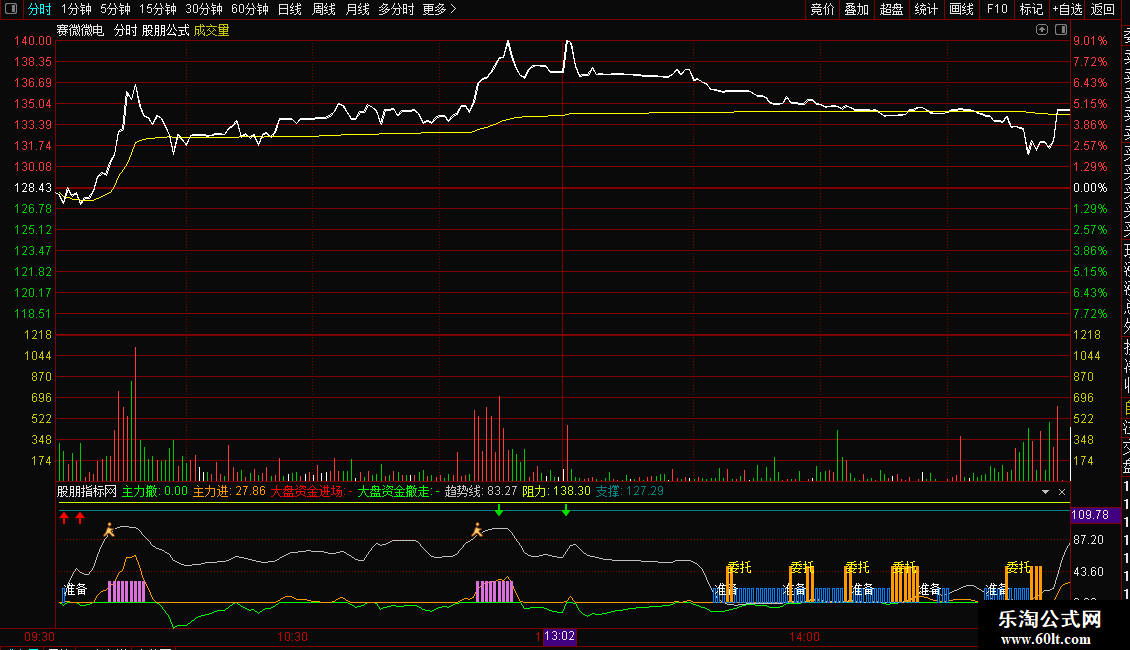Click the upload arrow icon above chart
Screen dimensions: 1130x650
click(x=1043, y=31)
